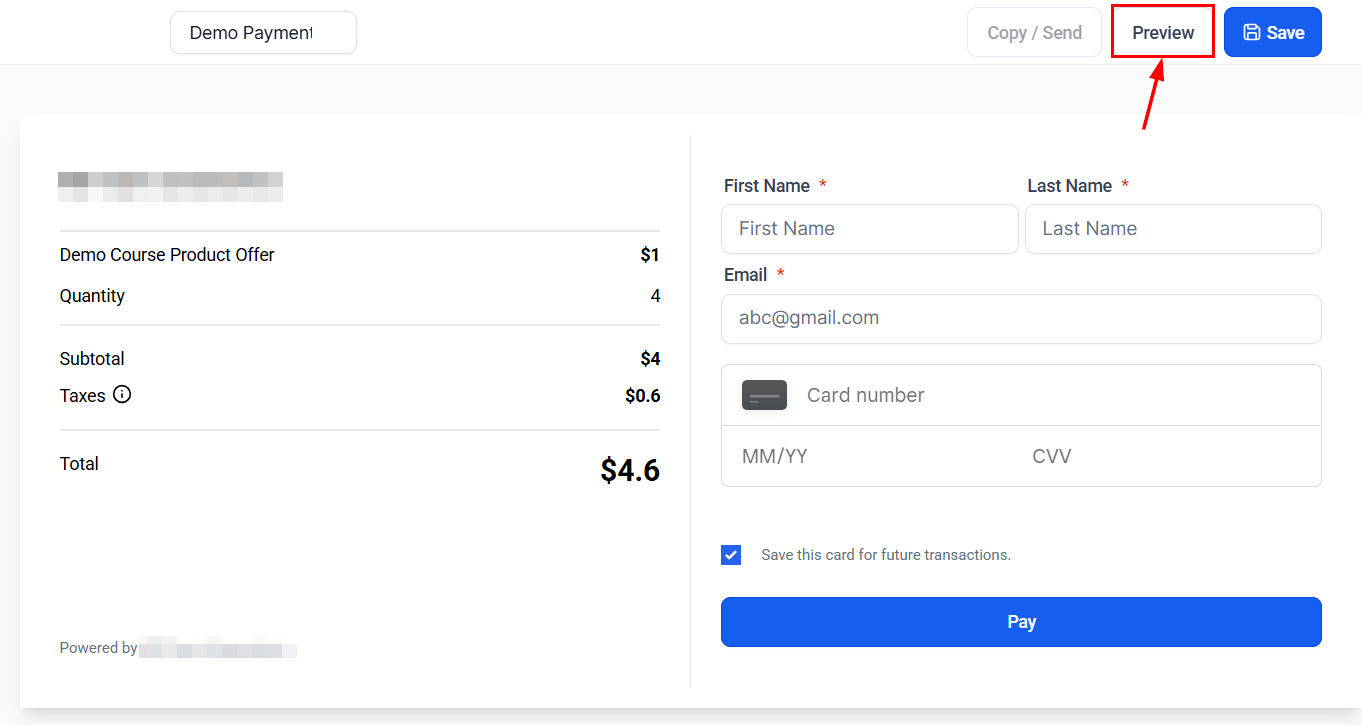
Task: Open the Powered by link
Action: tap(217, 649)
